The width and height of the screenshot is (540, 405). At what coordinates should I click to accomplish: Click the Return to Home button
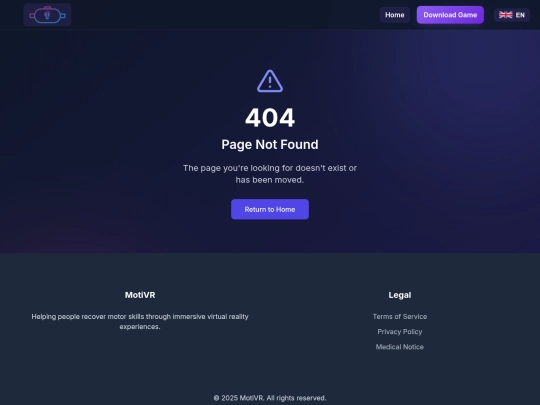[270, 209]
